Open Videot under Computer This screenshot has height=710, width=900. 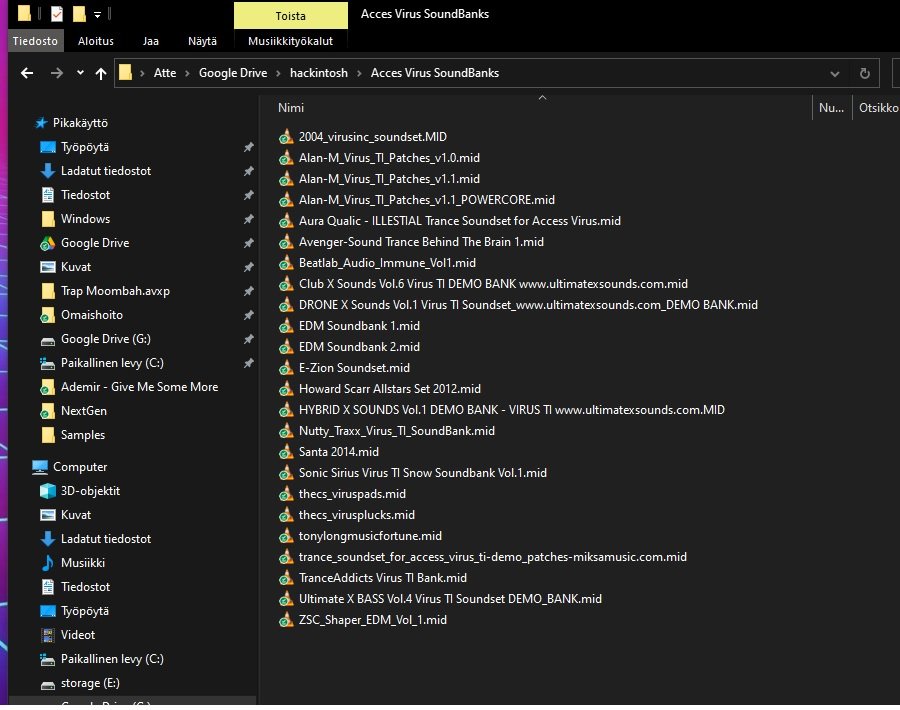pyautogui.click(x=77, y=635)
